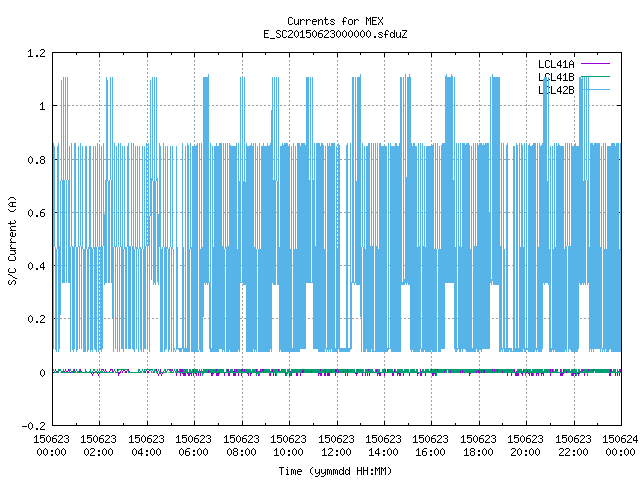The width and height of the screenshot is (640, 480).
Task: Click the x-axis tick 150623 08:00
Action: point(241,446)
